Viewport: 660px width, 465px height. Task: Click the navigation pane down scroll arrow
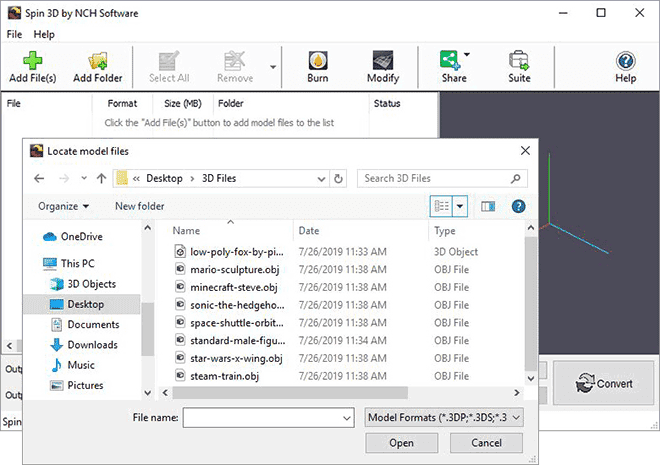tap(148, 393)
